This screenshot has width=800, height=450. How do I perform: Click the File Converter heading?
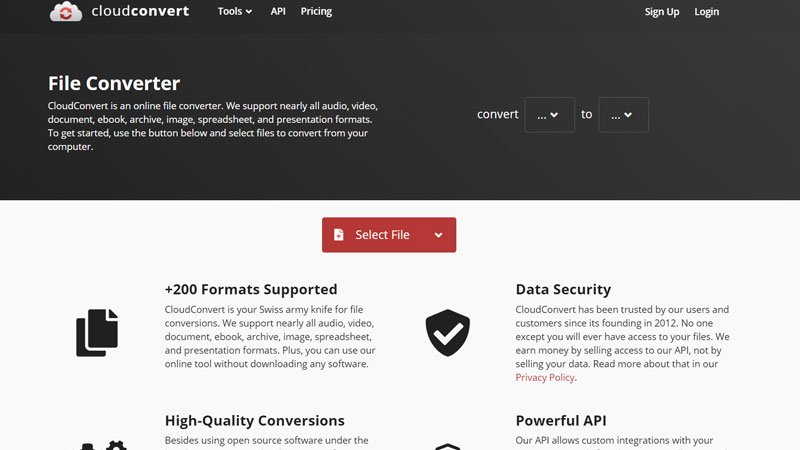(x=114, y=83)
